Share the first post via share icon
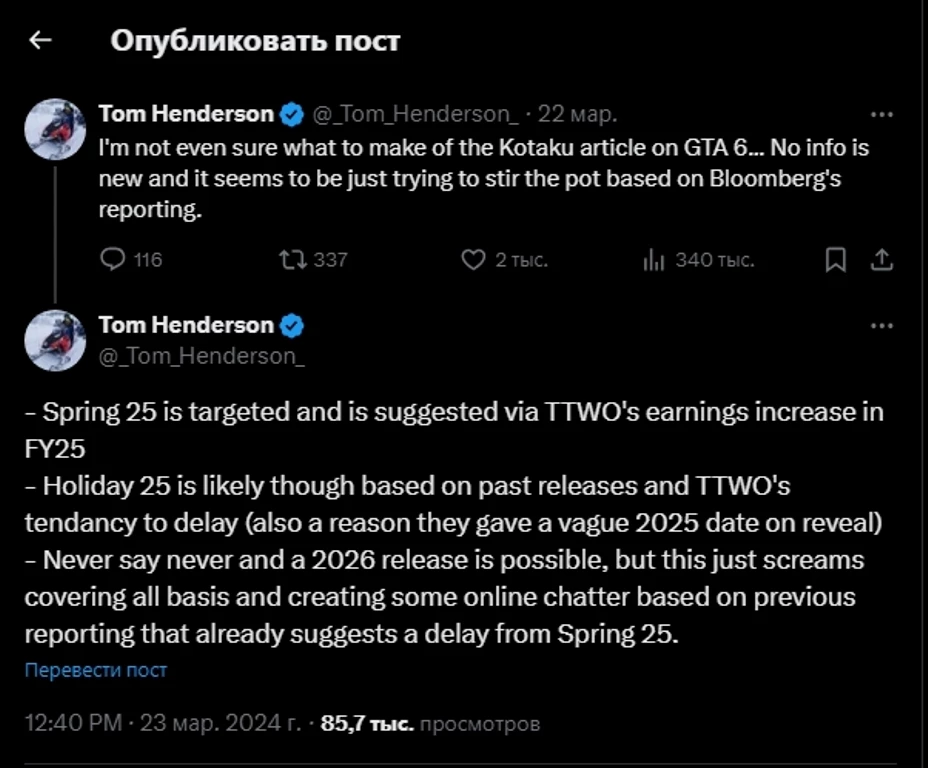Screen dimensions: 928x768 [x=881, y=260]
